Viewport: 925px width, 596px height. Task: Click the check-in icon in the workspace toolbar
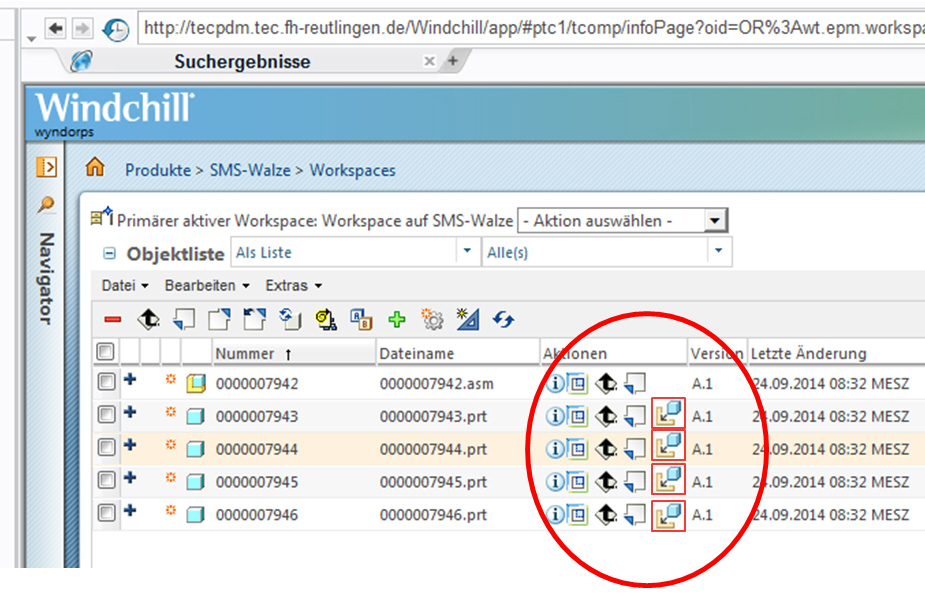tap(184, 319)
